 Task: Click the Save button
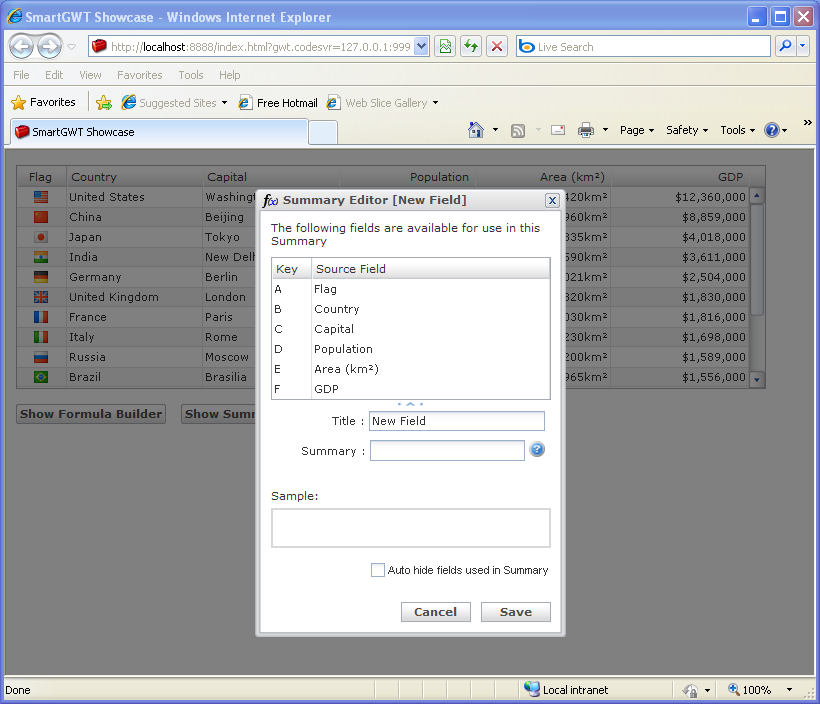[516, 612]
